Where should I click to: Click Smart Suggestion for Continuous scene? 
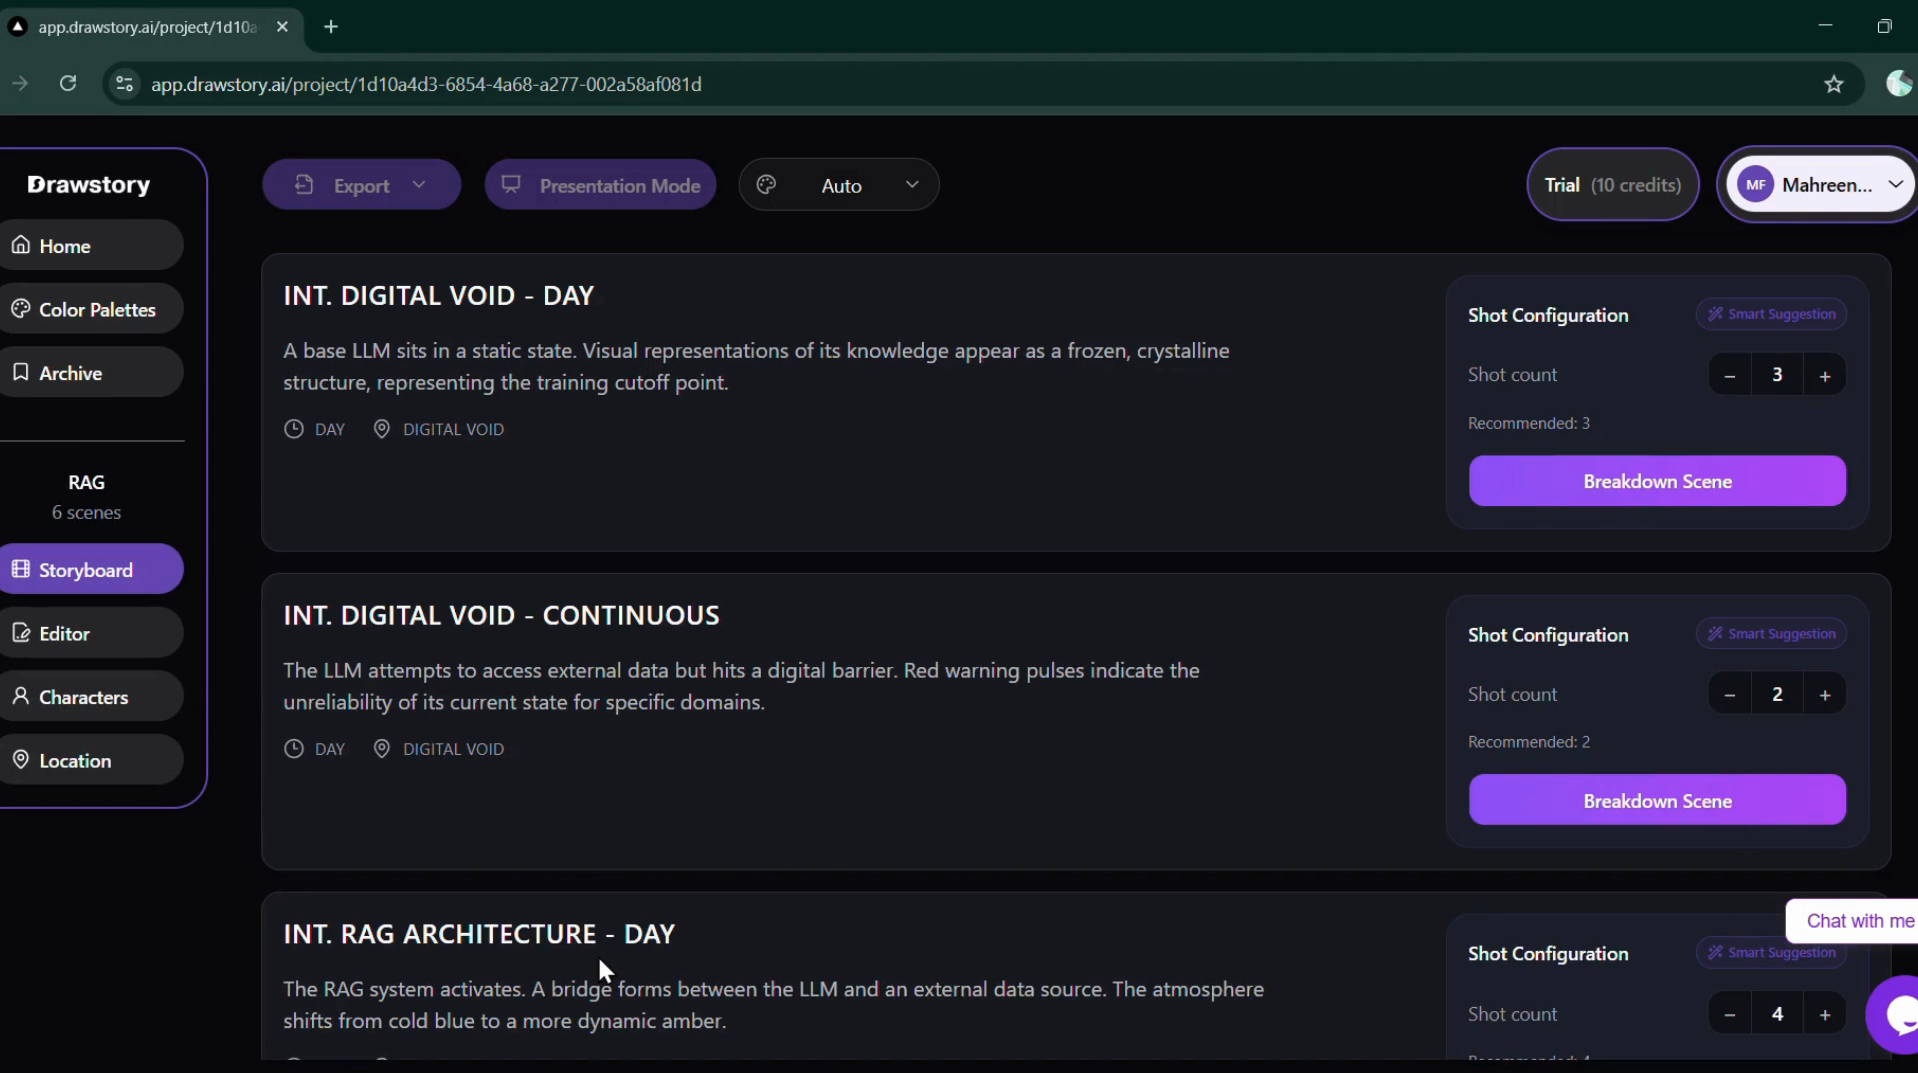pos(1771,634)
